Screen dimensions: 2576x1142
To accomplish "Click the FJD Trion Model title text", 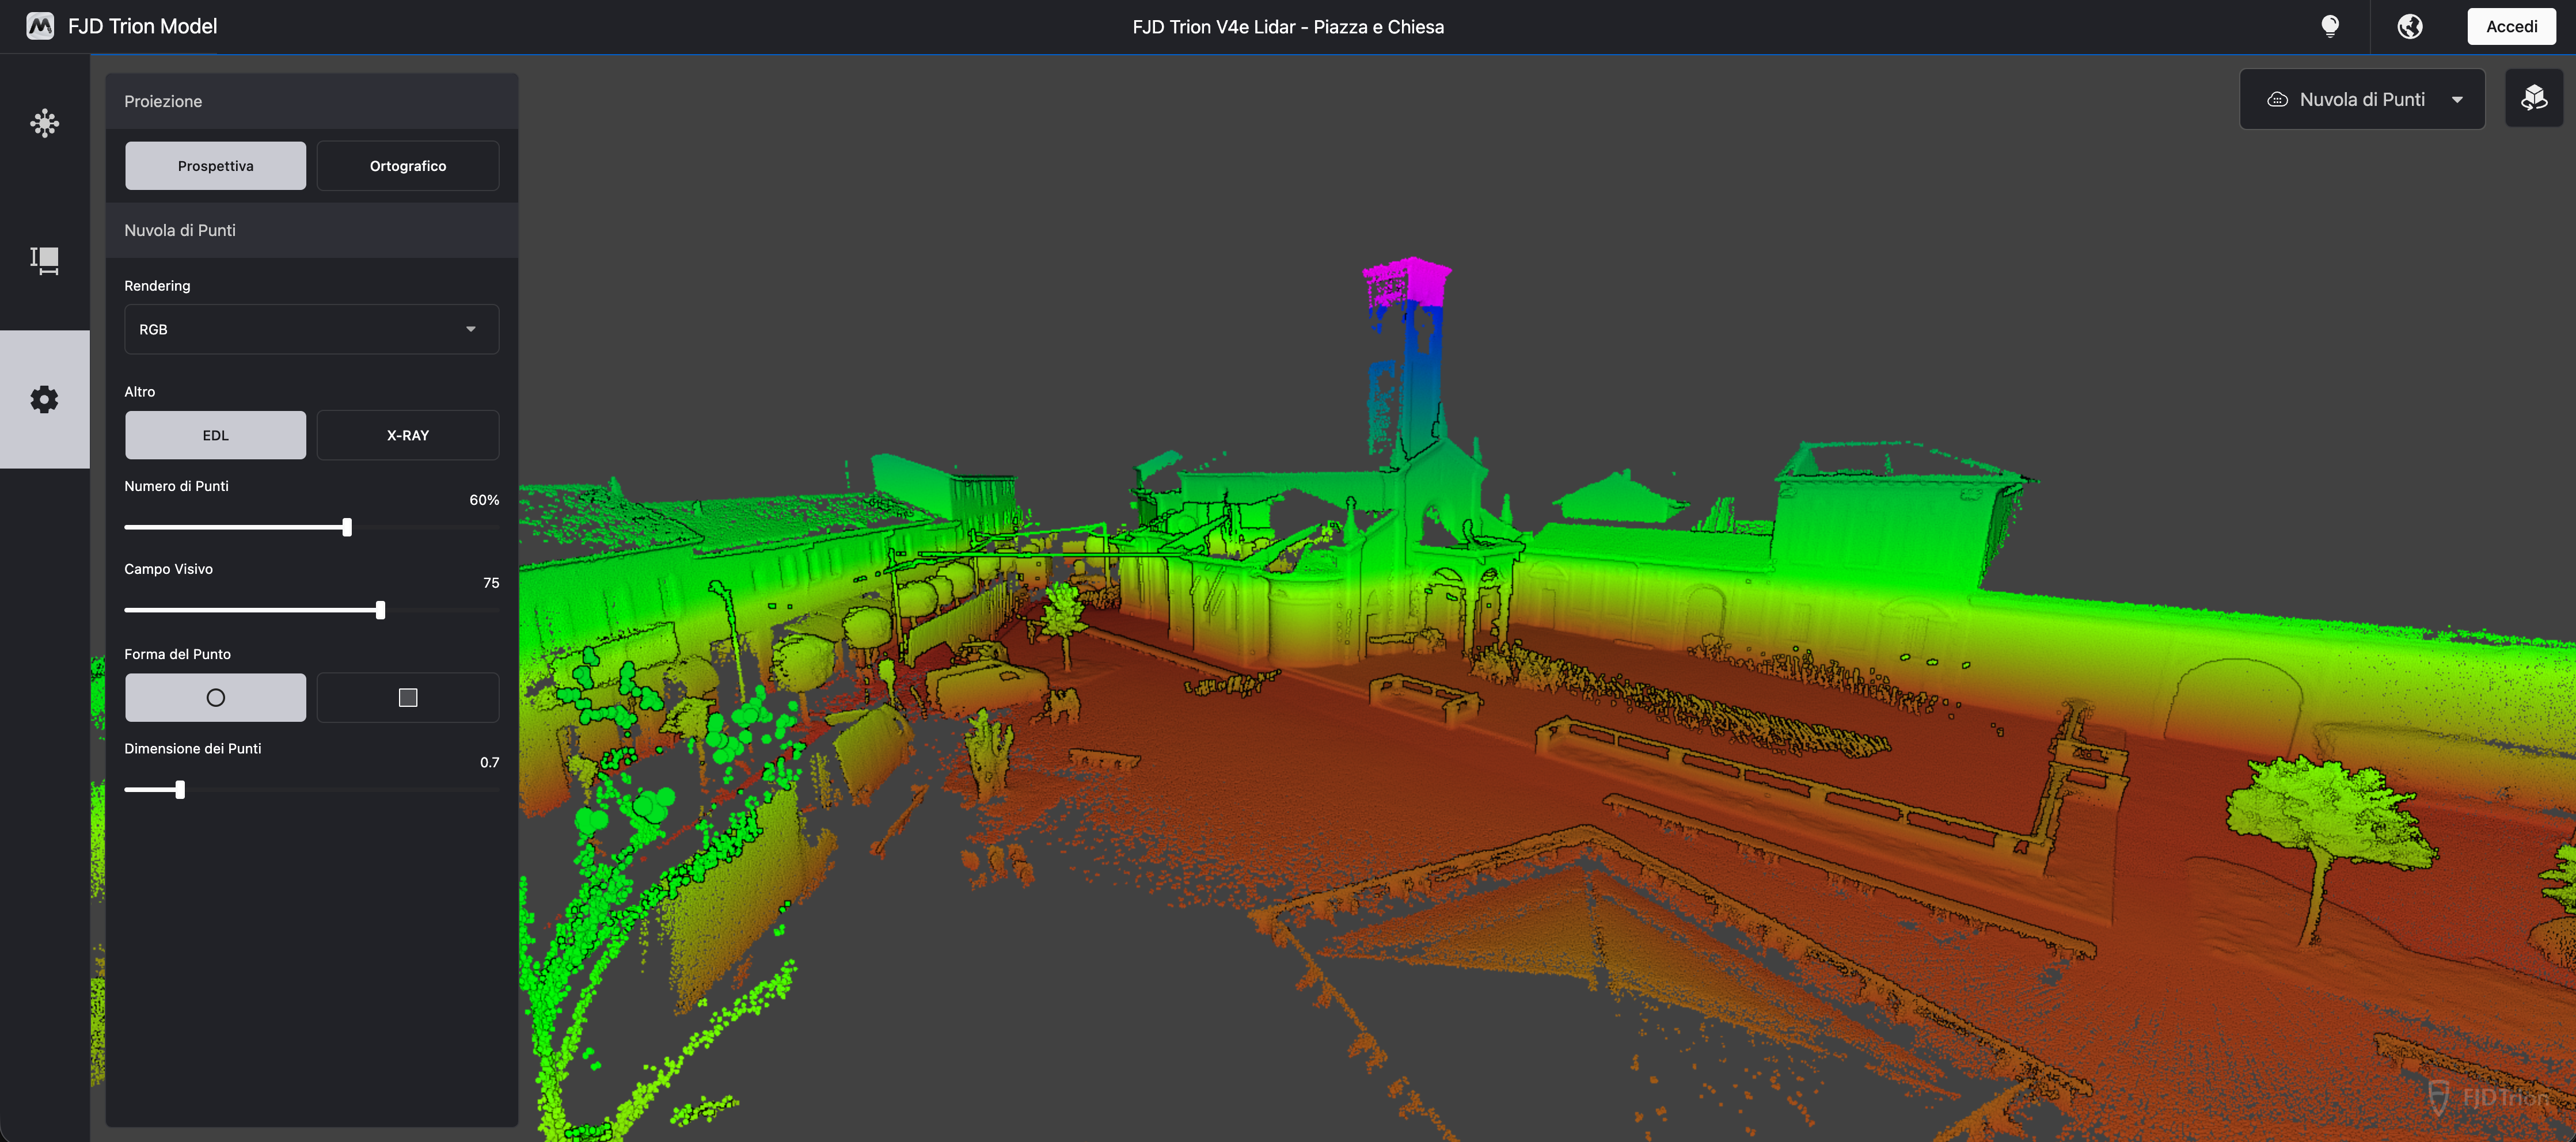I will pyautogui.click(x=142, y=26).
